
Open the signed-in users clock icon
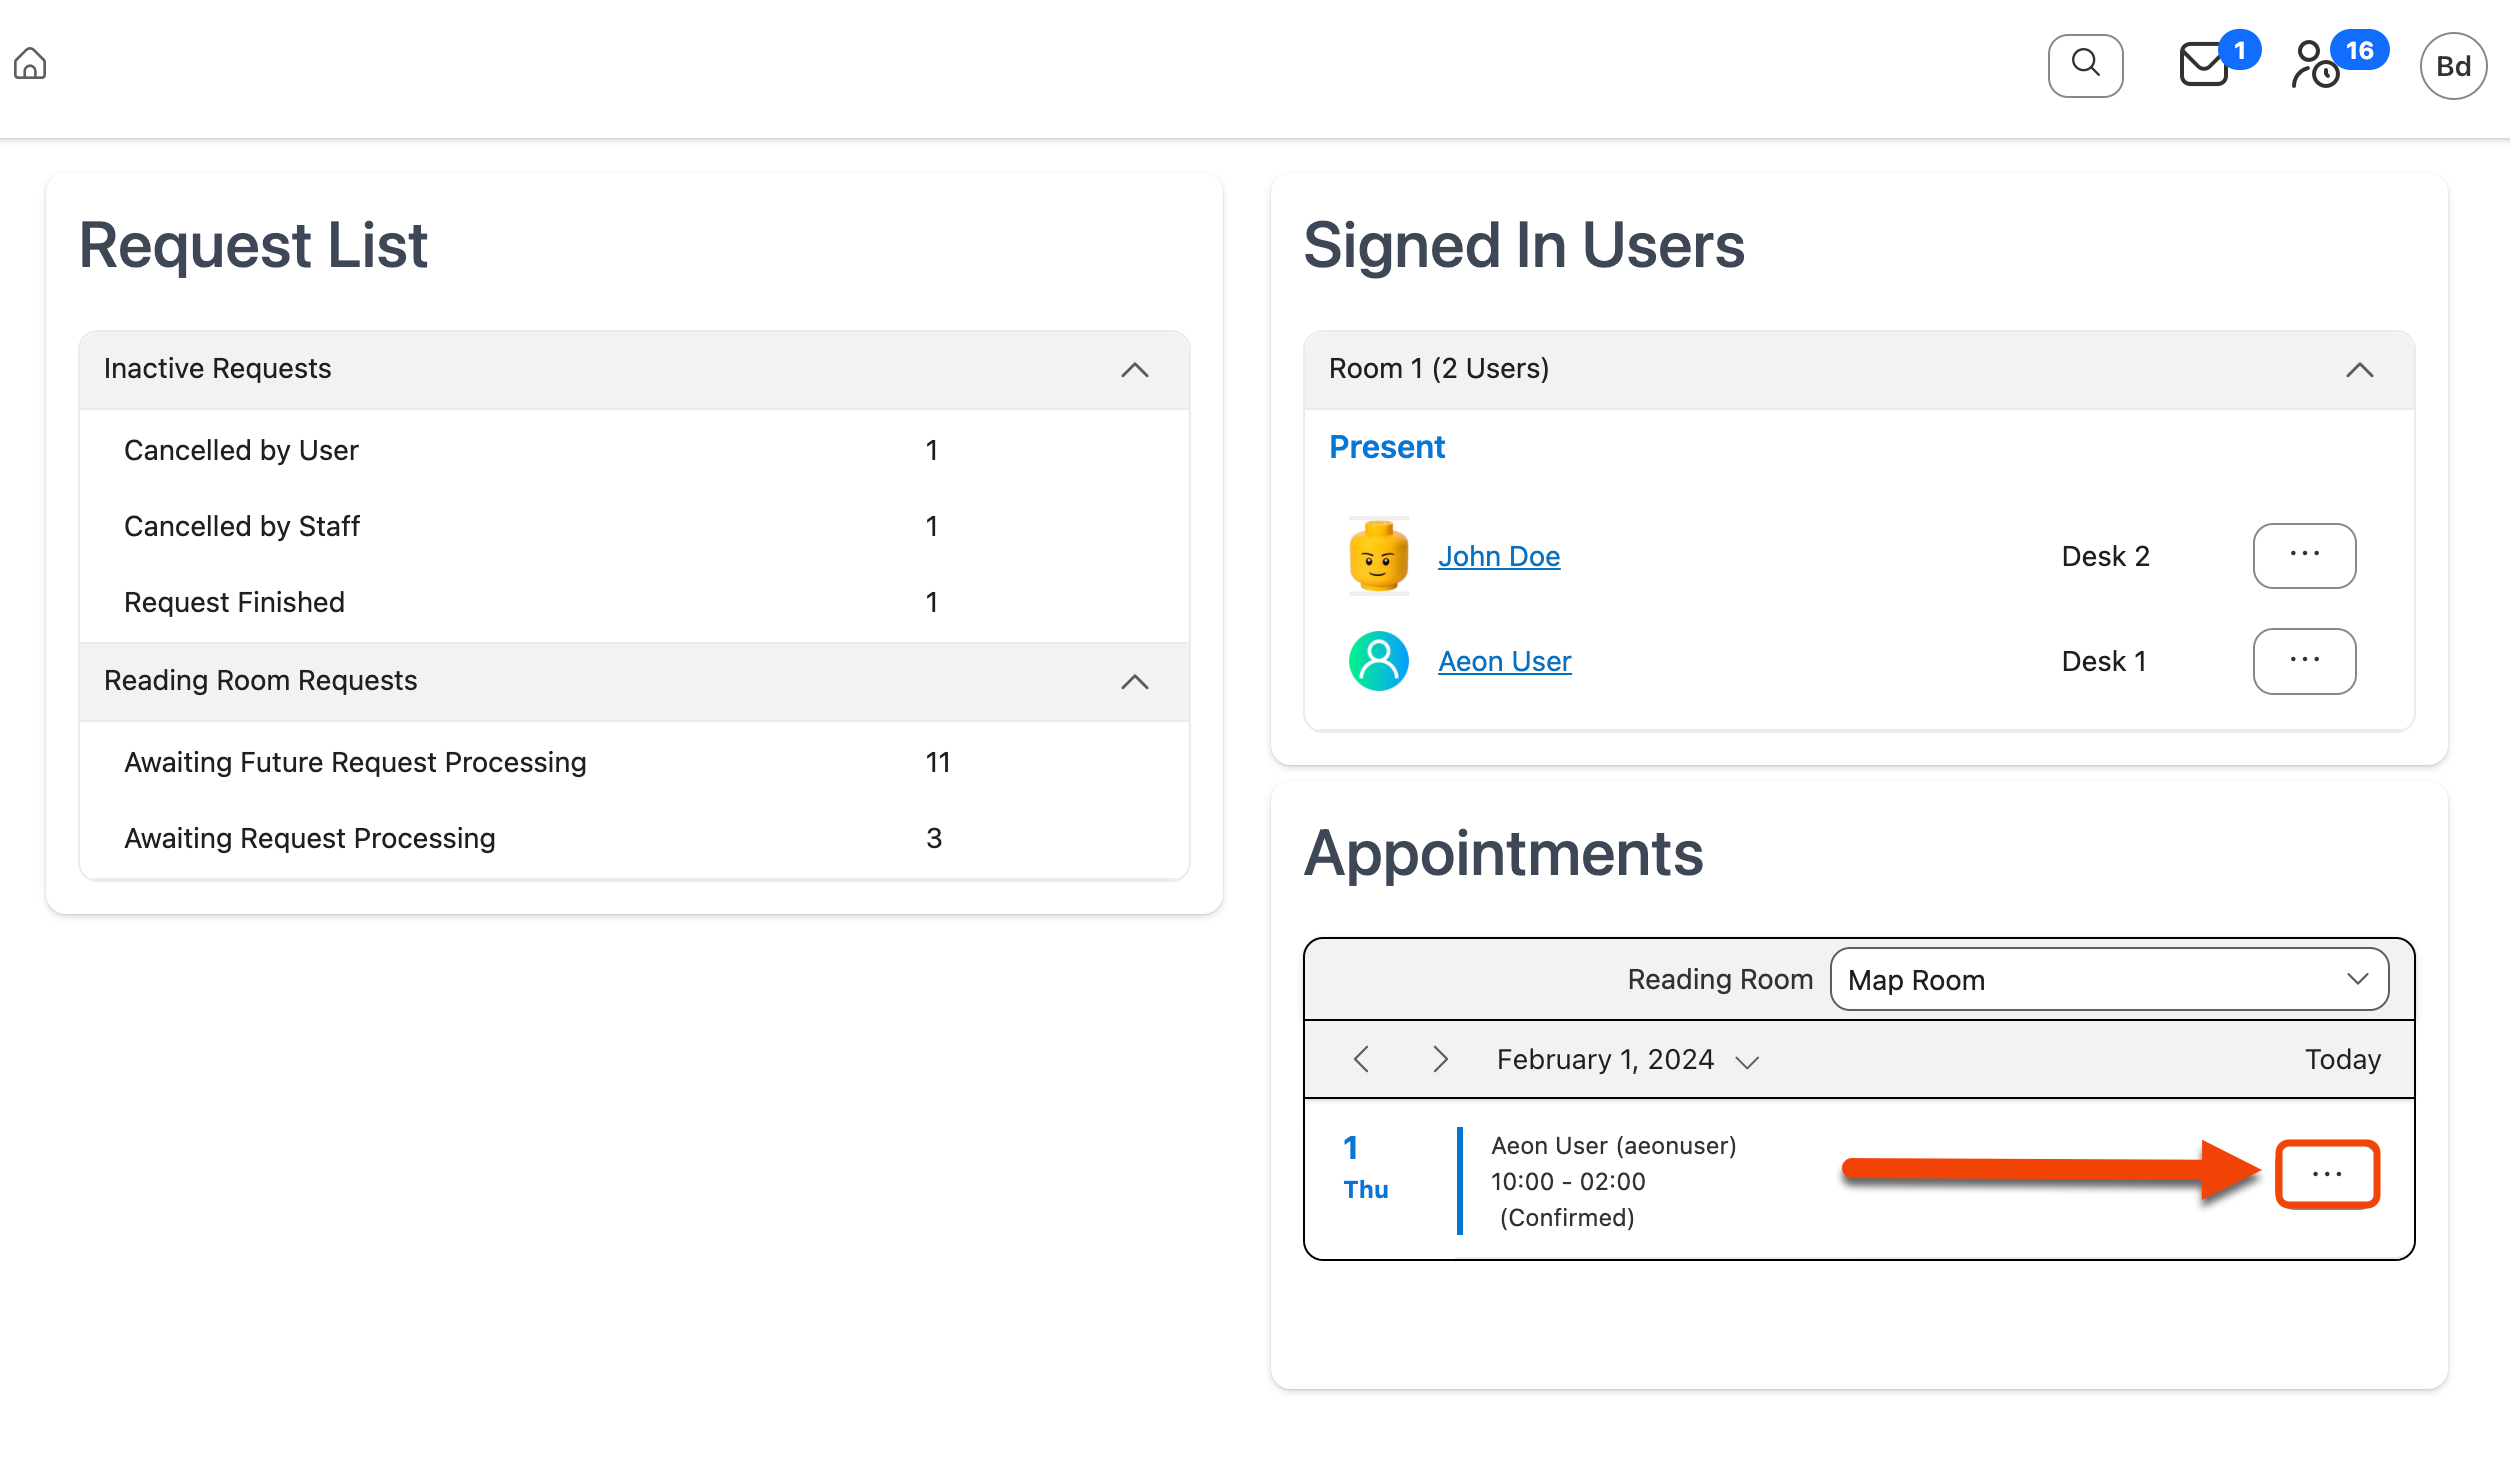pyautogui.click(x=2316, y=65)
